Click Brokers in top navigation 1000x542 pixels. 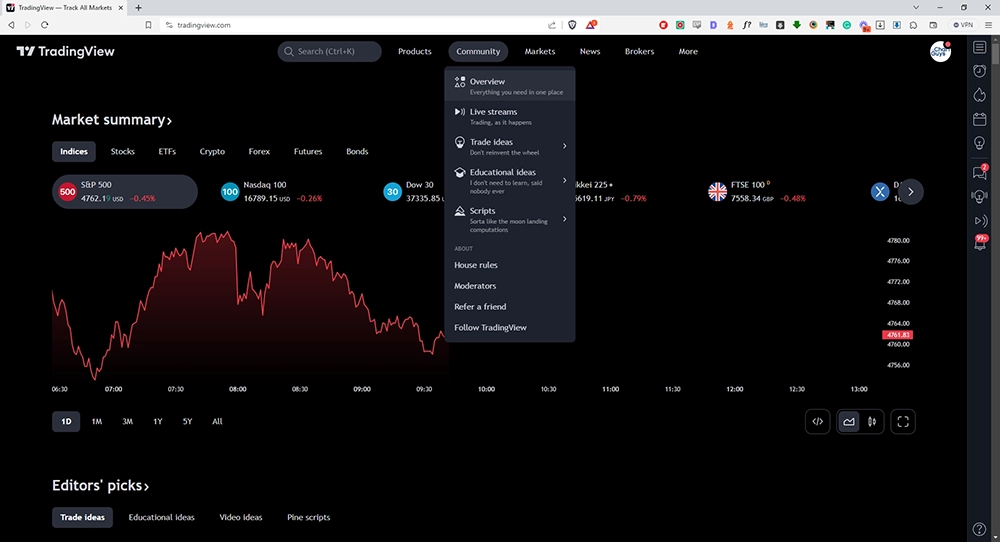tap(640, 52)
